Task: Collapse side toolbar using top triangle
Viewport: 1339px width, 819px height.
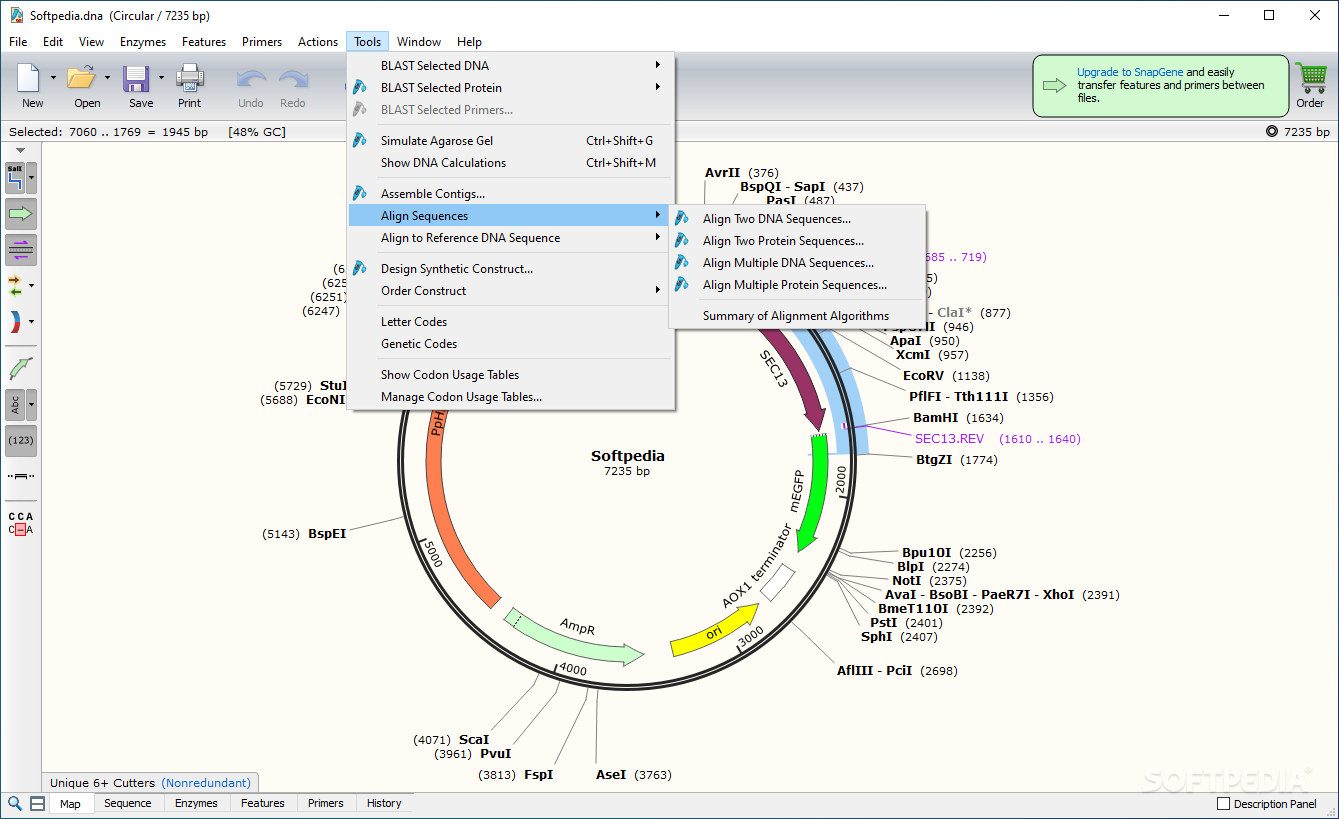Action: (21, 151)
